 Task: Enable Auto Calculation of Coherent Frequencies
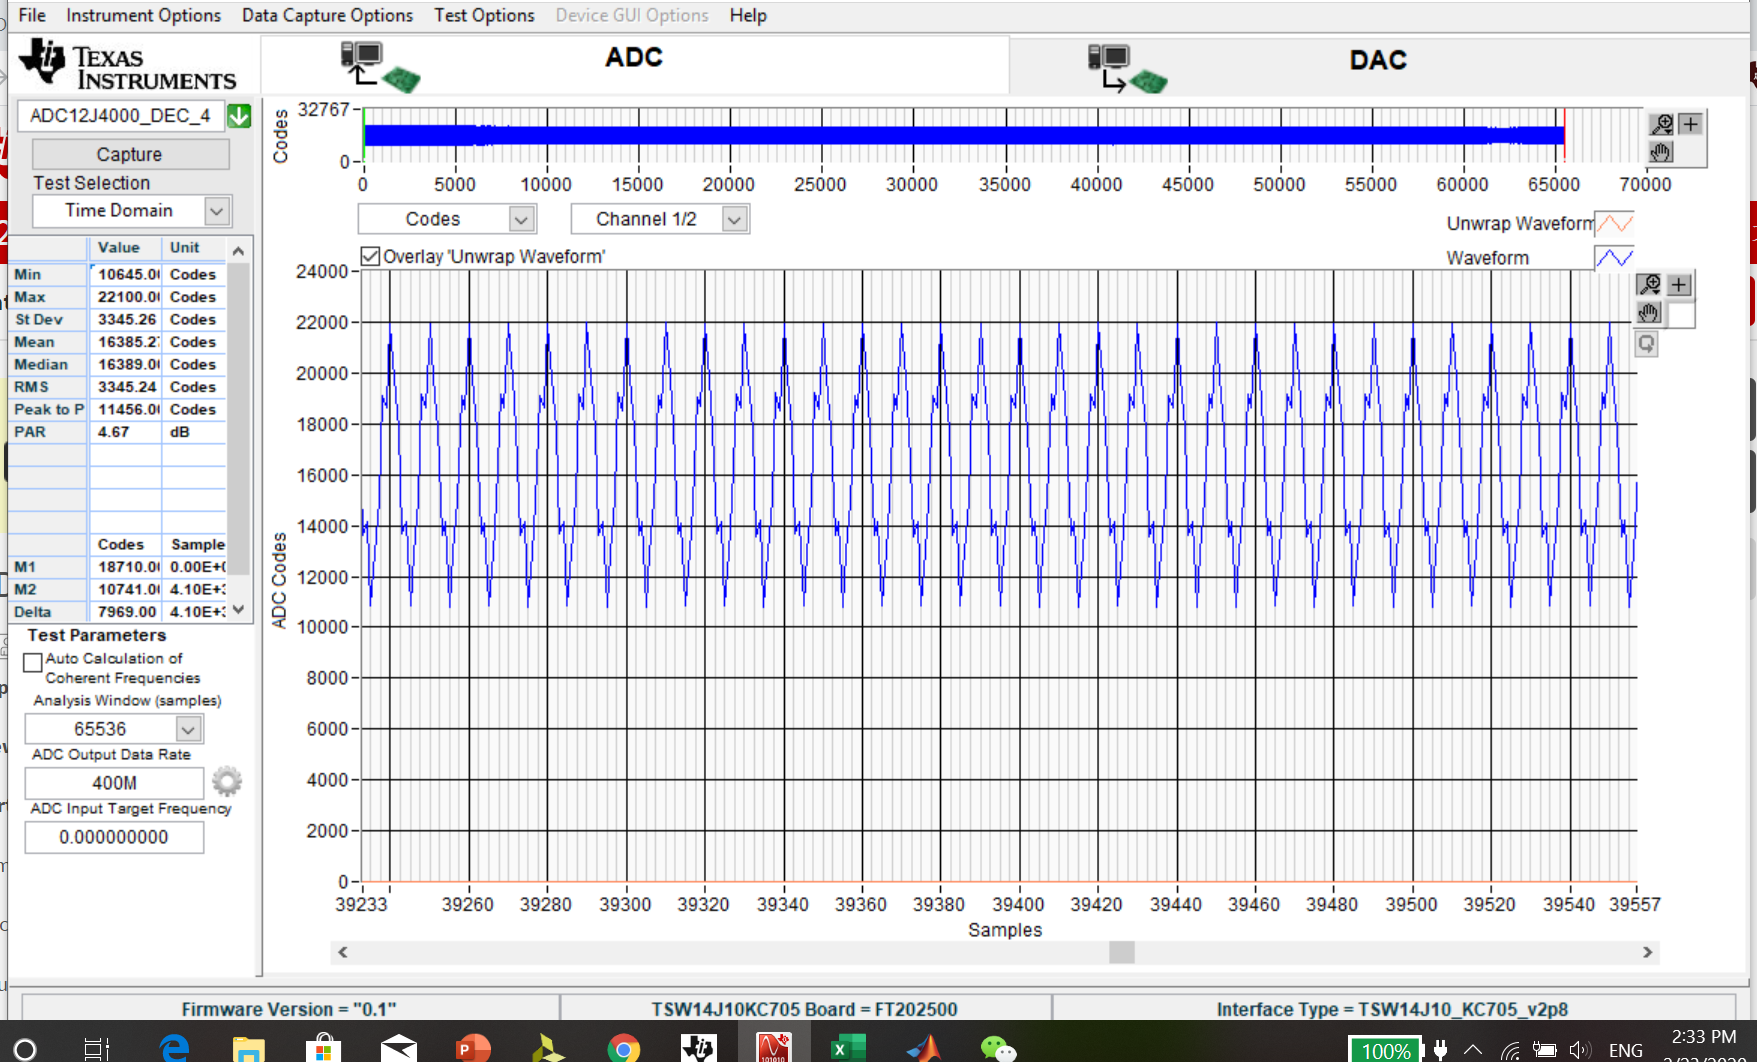coord(33,662)
